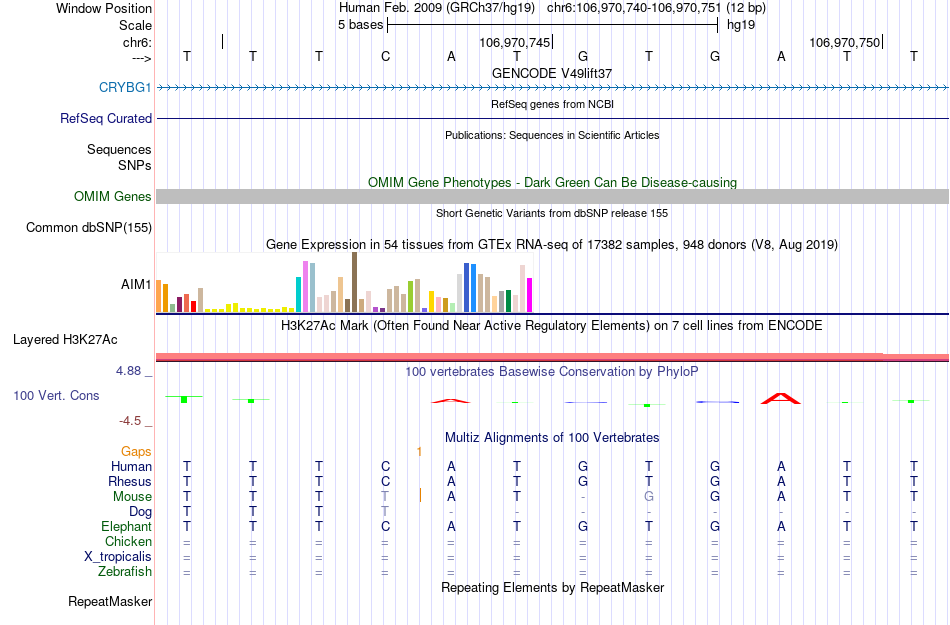This screenshot has width=950, height=625.
Task: Click the chr6:106,970,740-106,970,751 coordinates text
Action: coord(634,8)
